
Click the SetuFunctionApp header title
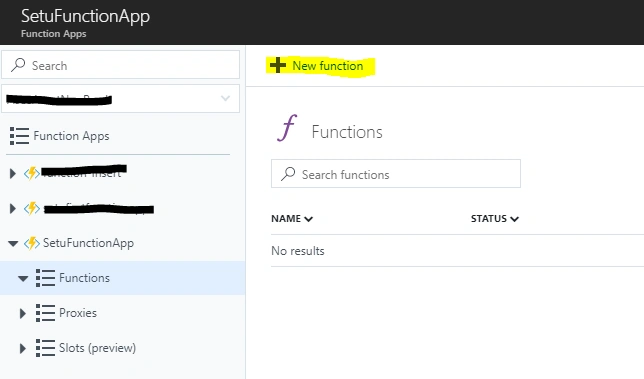pyautogui.click(x=85, y=16)
